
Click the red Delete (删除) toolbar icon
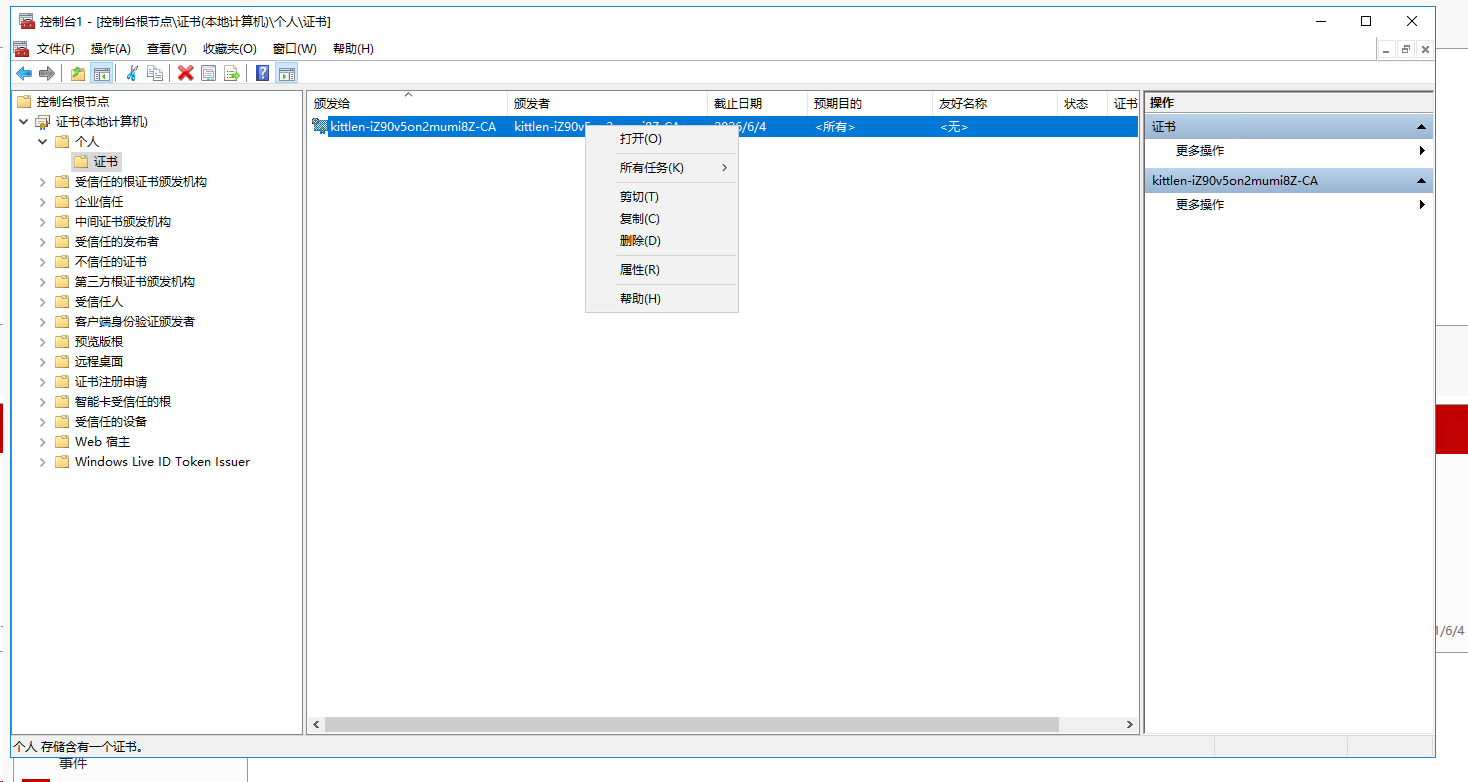tap(186, 72)
